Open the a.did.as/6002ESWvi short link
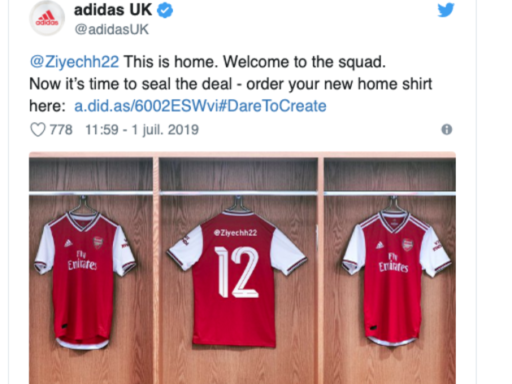 click(x=146, y=106)
